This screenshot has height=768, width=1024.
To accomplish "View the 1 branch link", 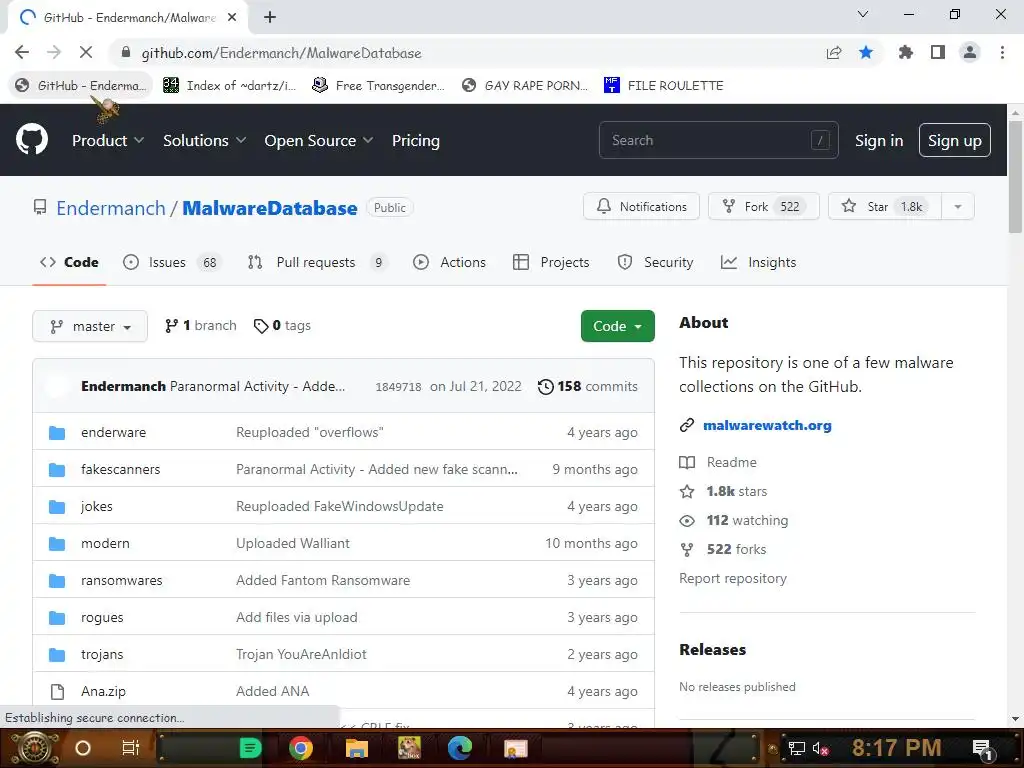I will click(200, 325).
